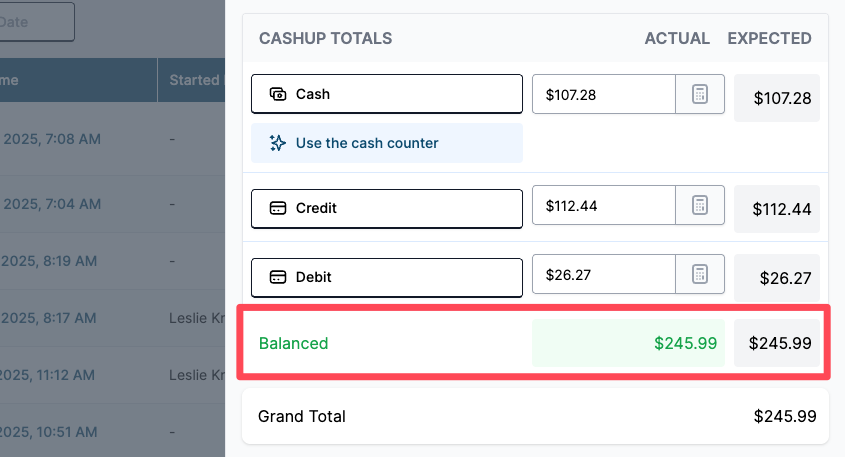
Task: Click the sparkle icon beside cash counter
Action: pos(278,143)
